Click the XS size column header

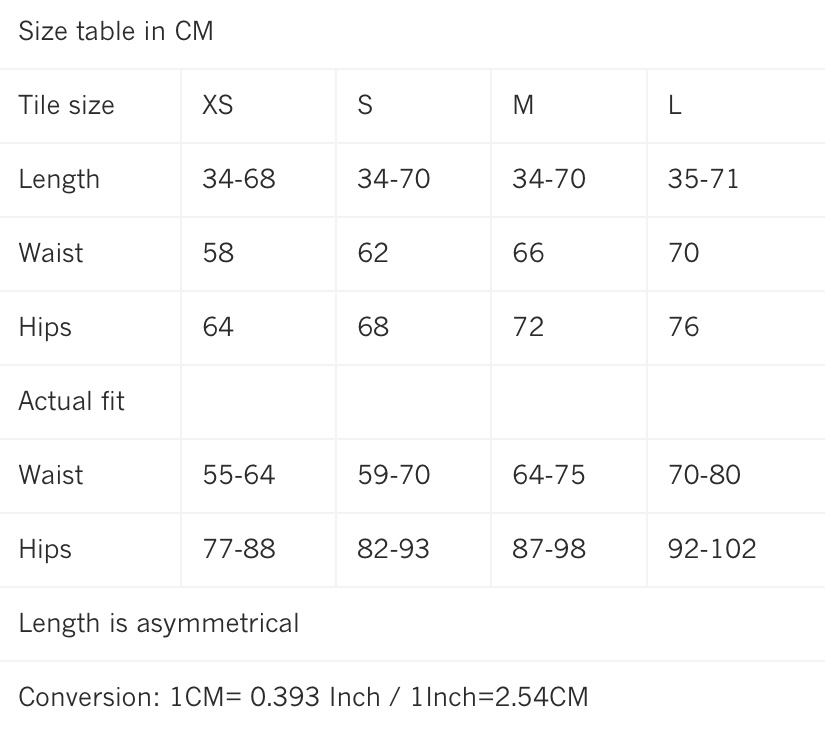pos(218,105)
